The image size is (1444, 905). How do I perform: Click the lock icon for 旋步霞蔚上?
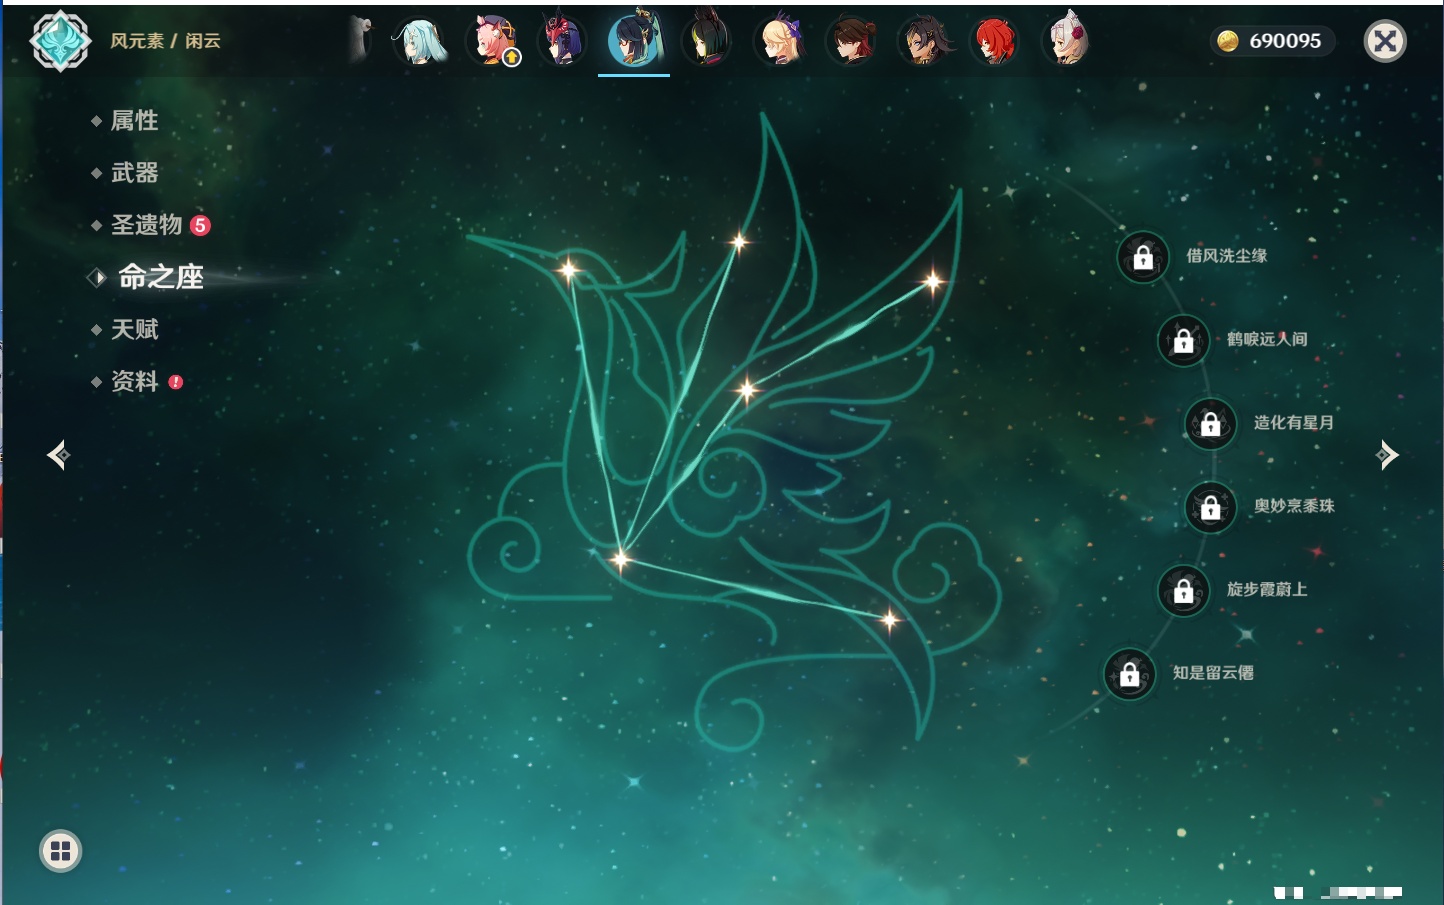tap(1184, 591)
